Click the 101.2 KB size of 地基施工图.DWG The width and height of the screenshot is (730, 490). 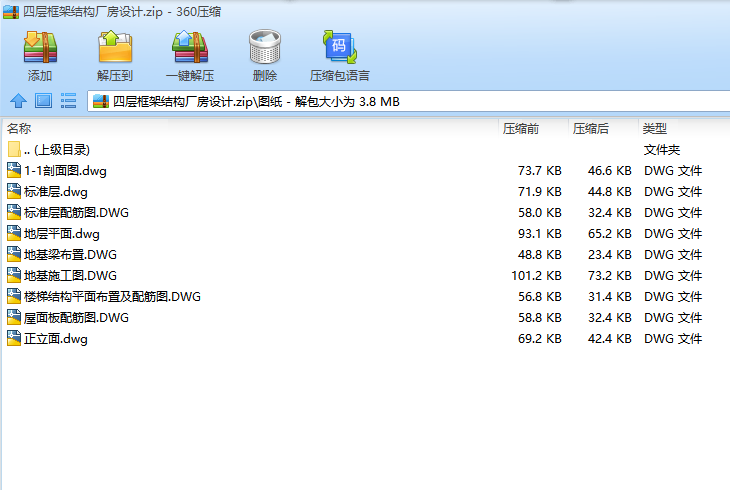536,276
